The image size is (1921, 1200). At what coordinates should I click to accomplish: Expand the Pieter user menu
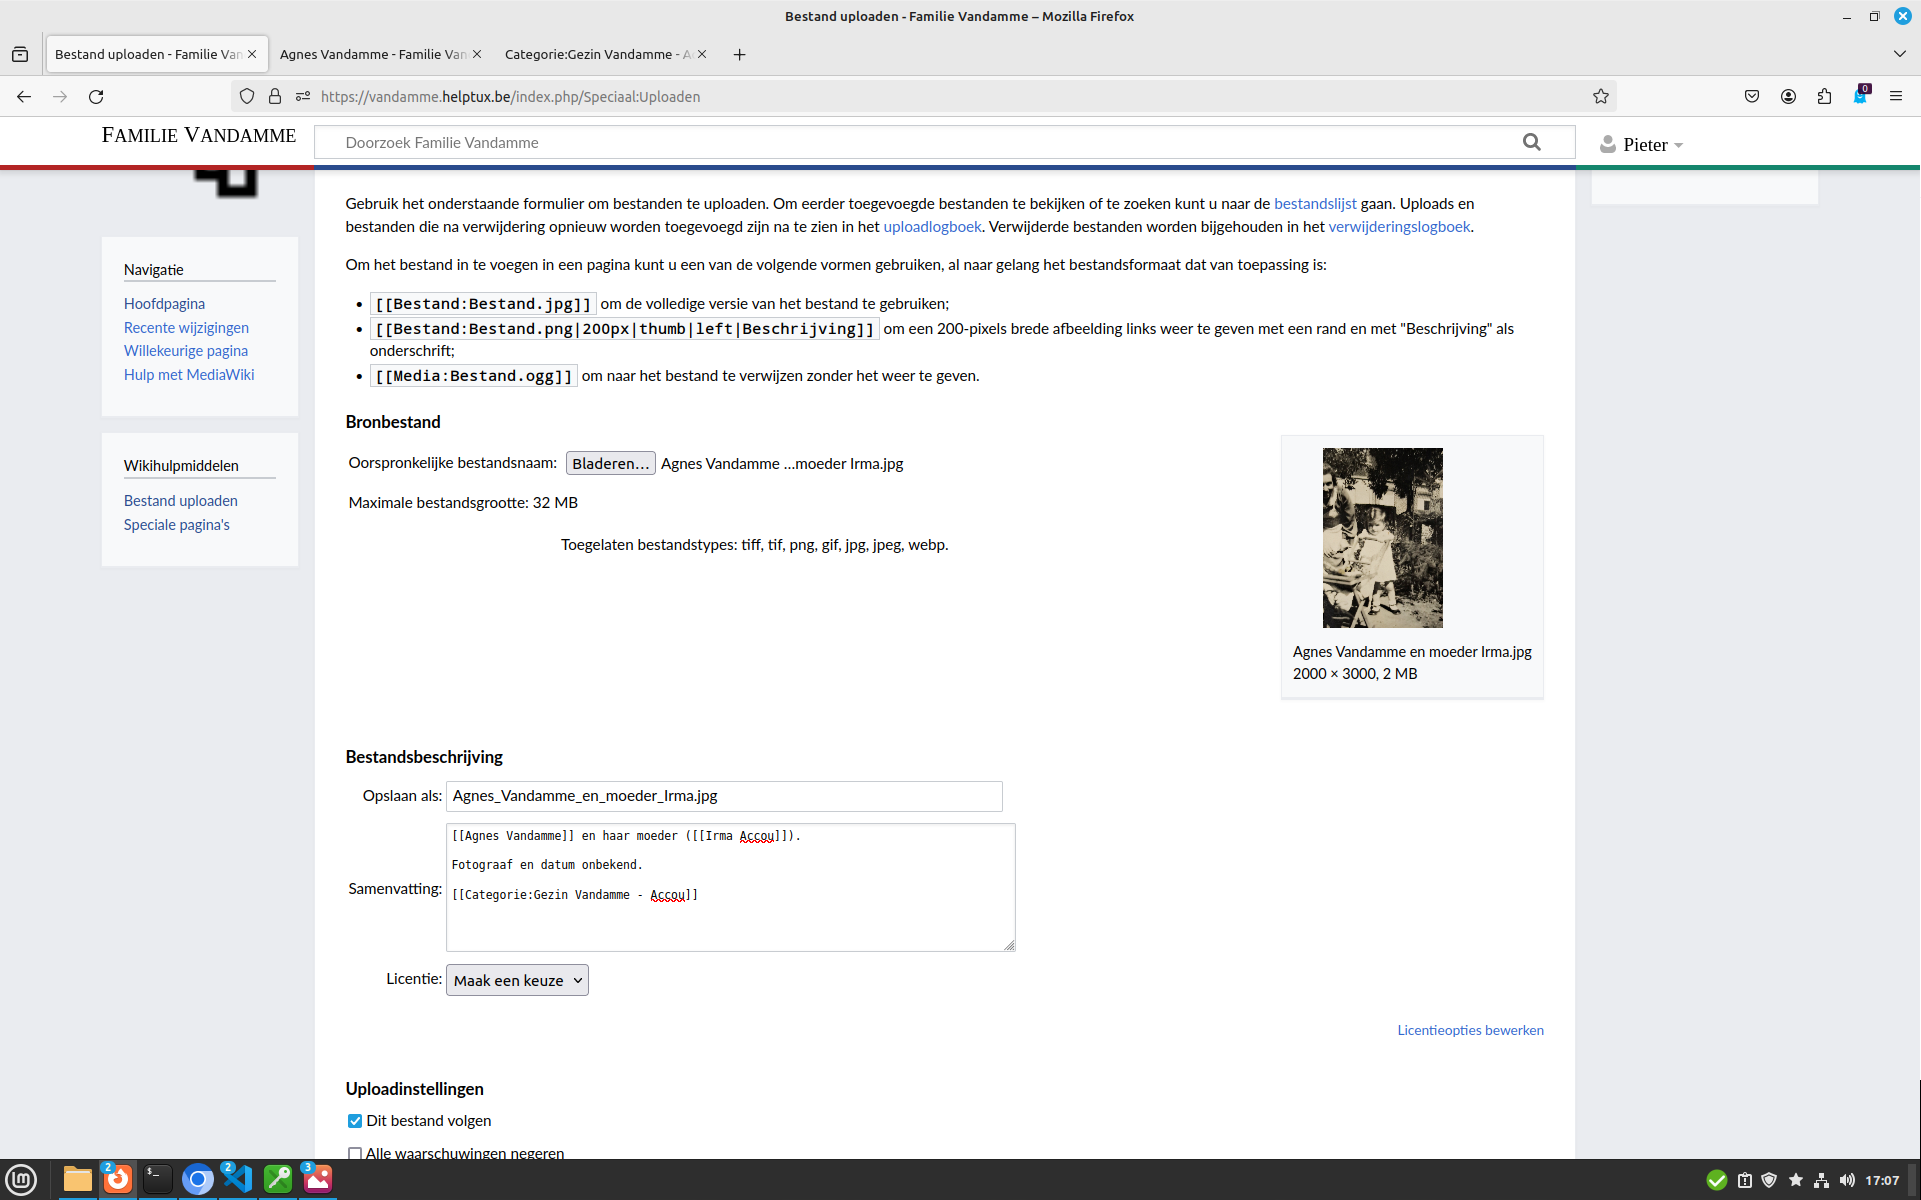click(1642, 145)
